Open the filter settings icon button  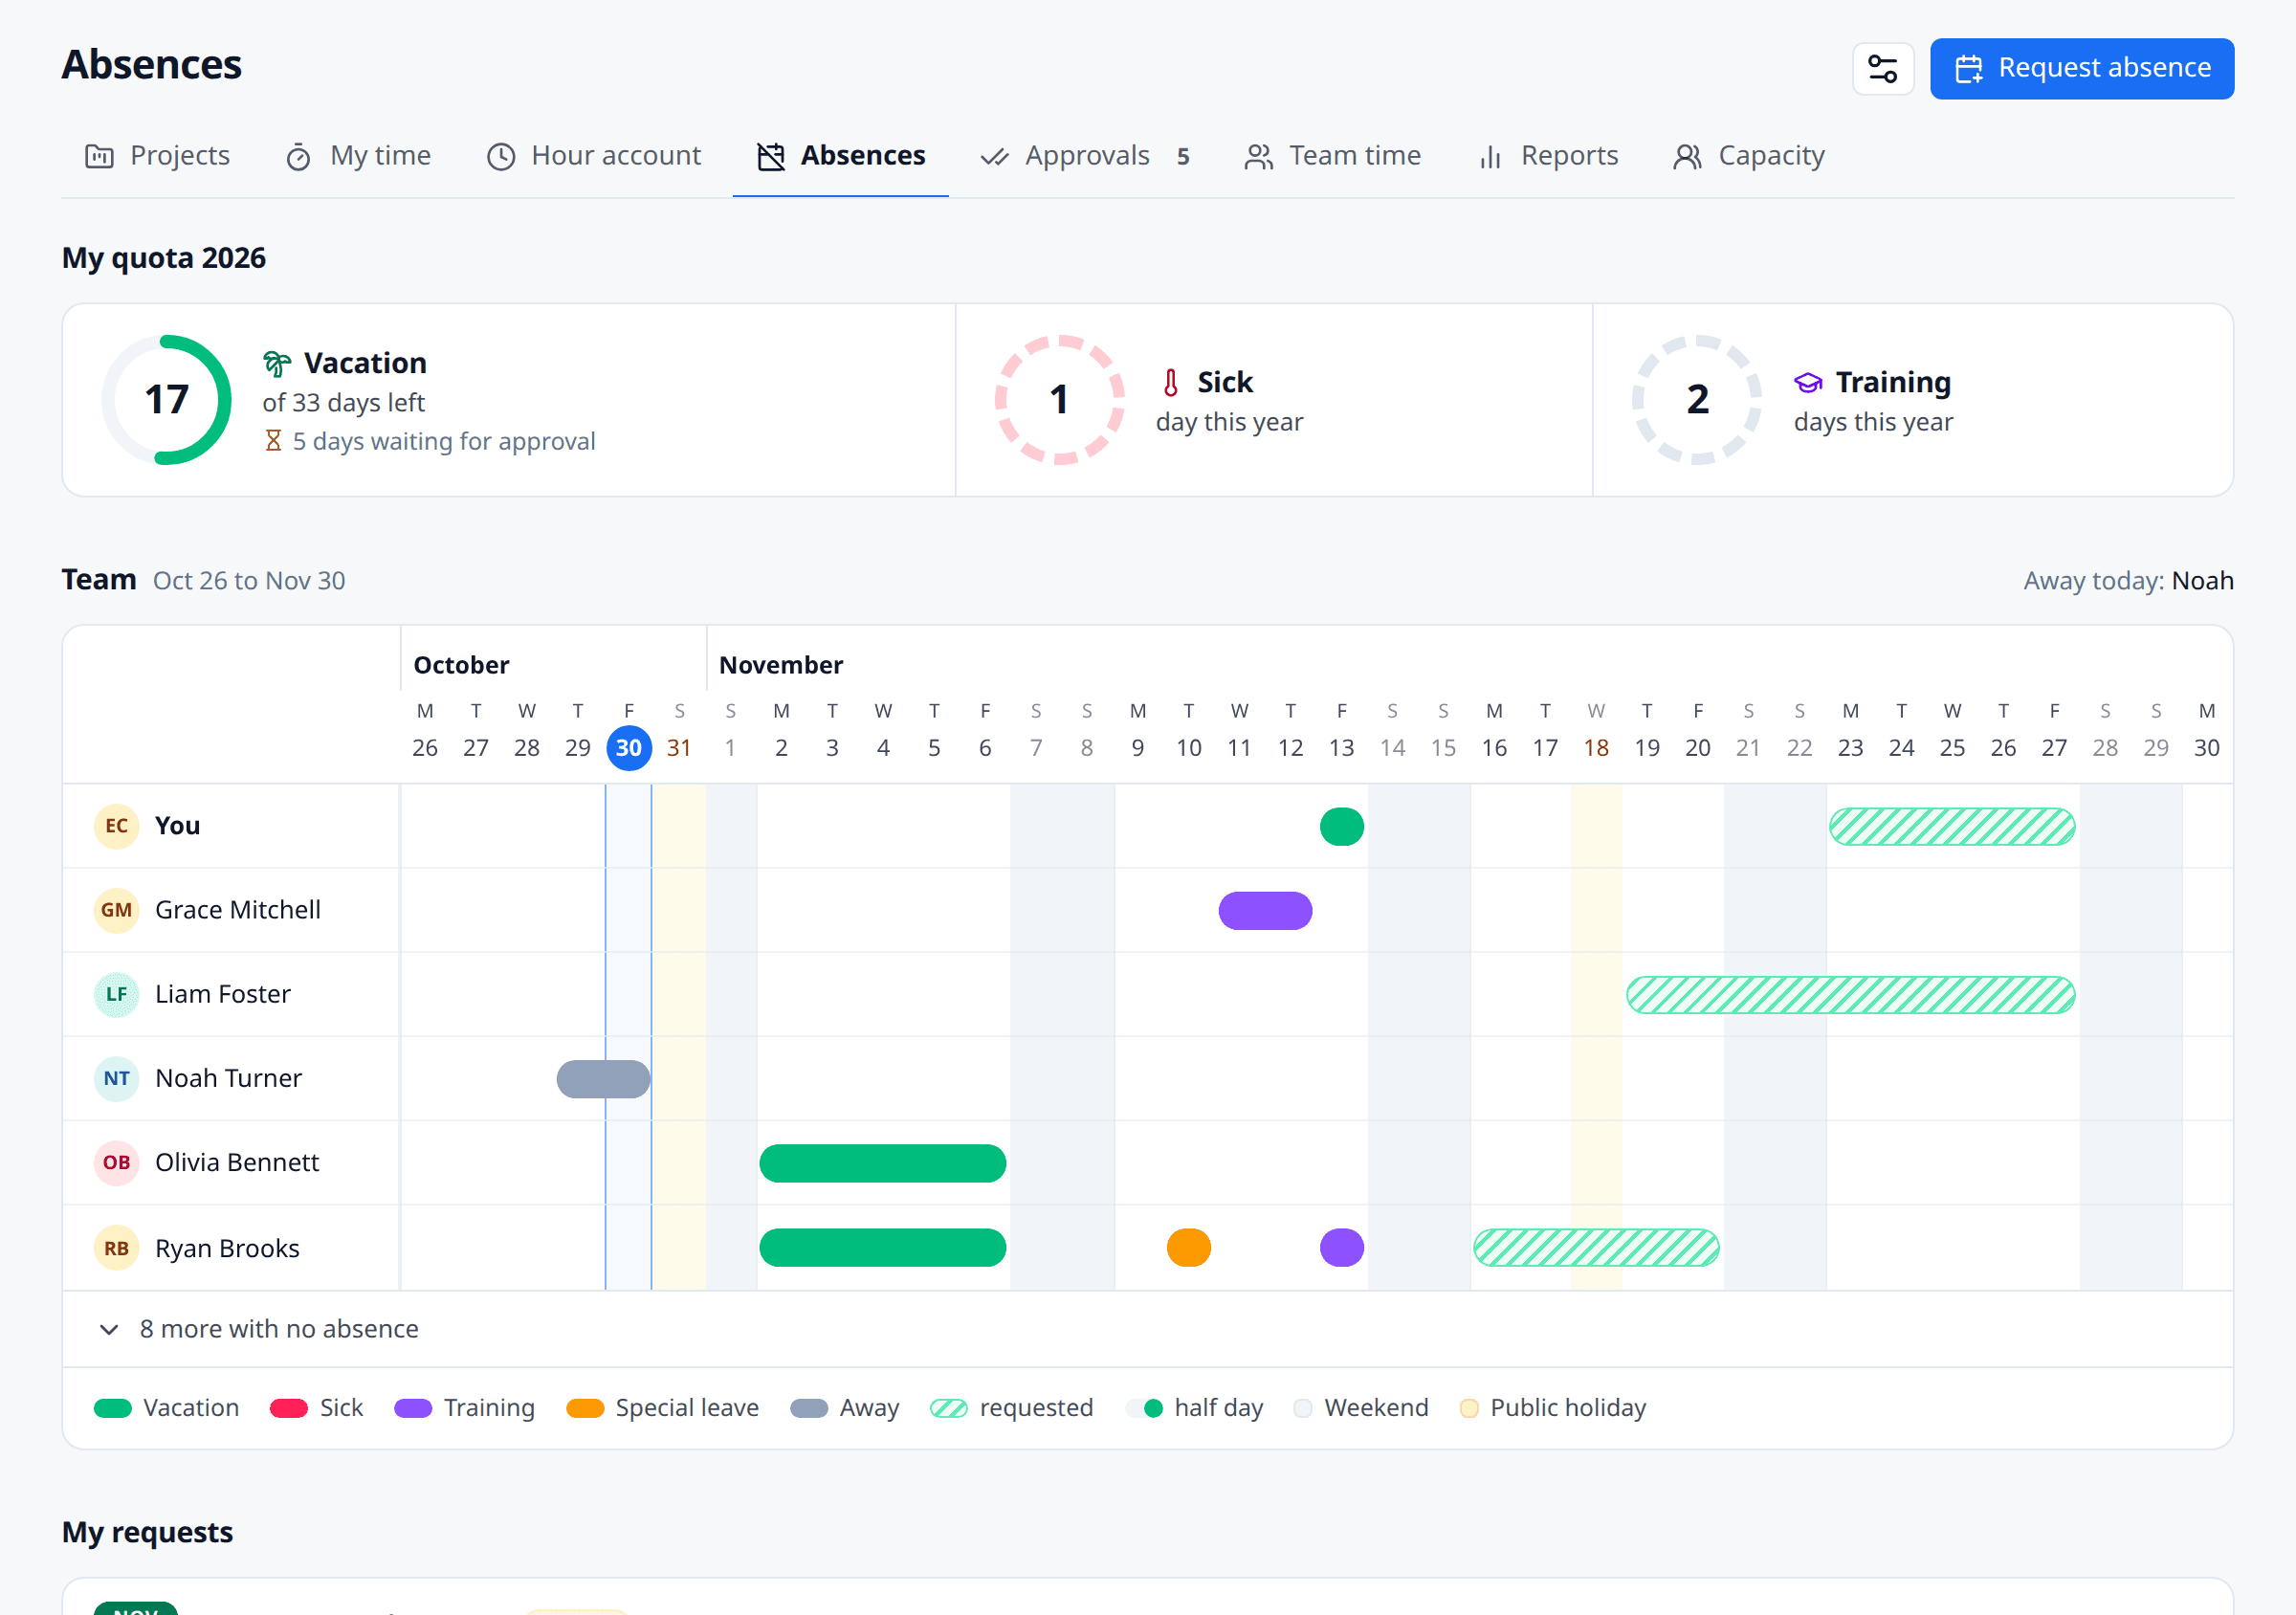[x=1882, y=68]
